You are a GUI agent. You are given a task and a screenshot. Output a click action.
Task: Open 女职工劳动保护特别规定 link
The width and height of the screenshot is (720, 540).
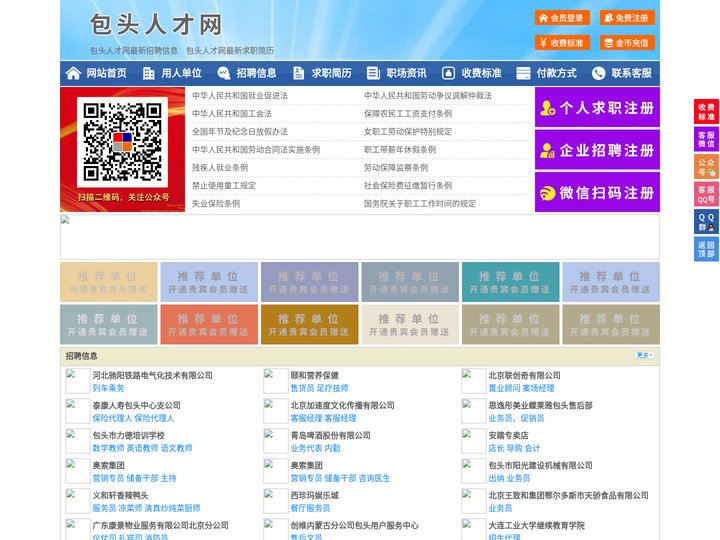pyautogui.click(x=408, y=131)
